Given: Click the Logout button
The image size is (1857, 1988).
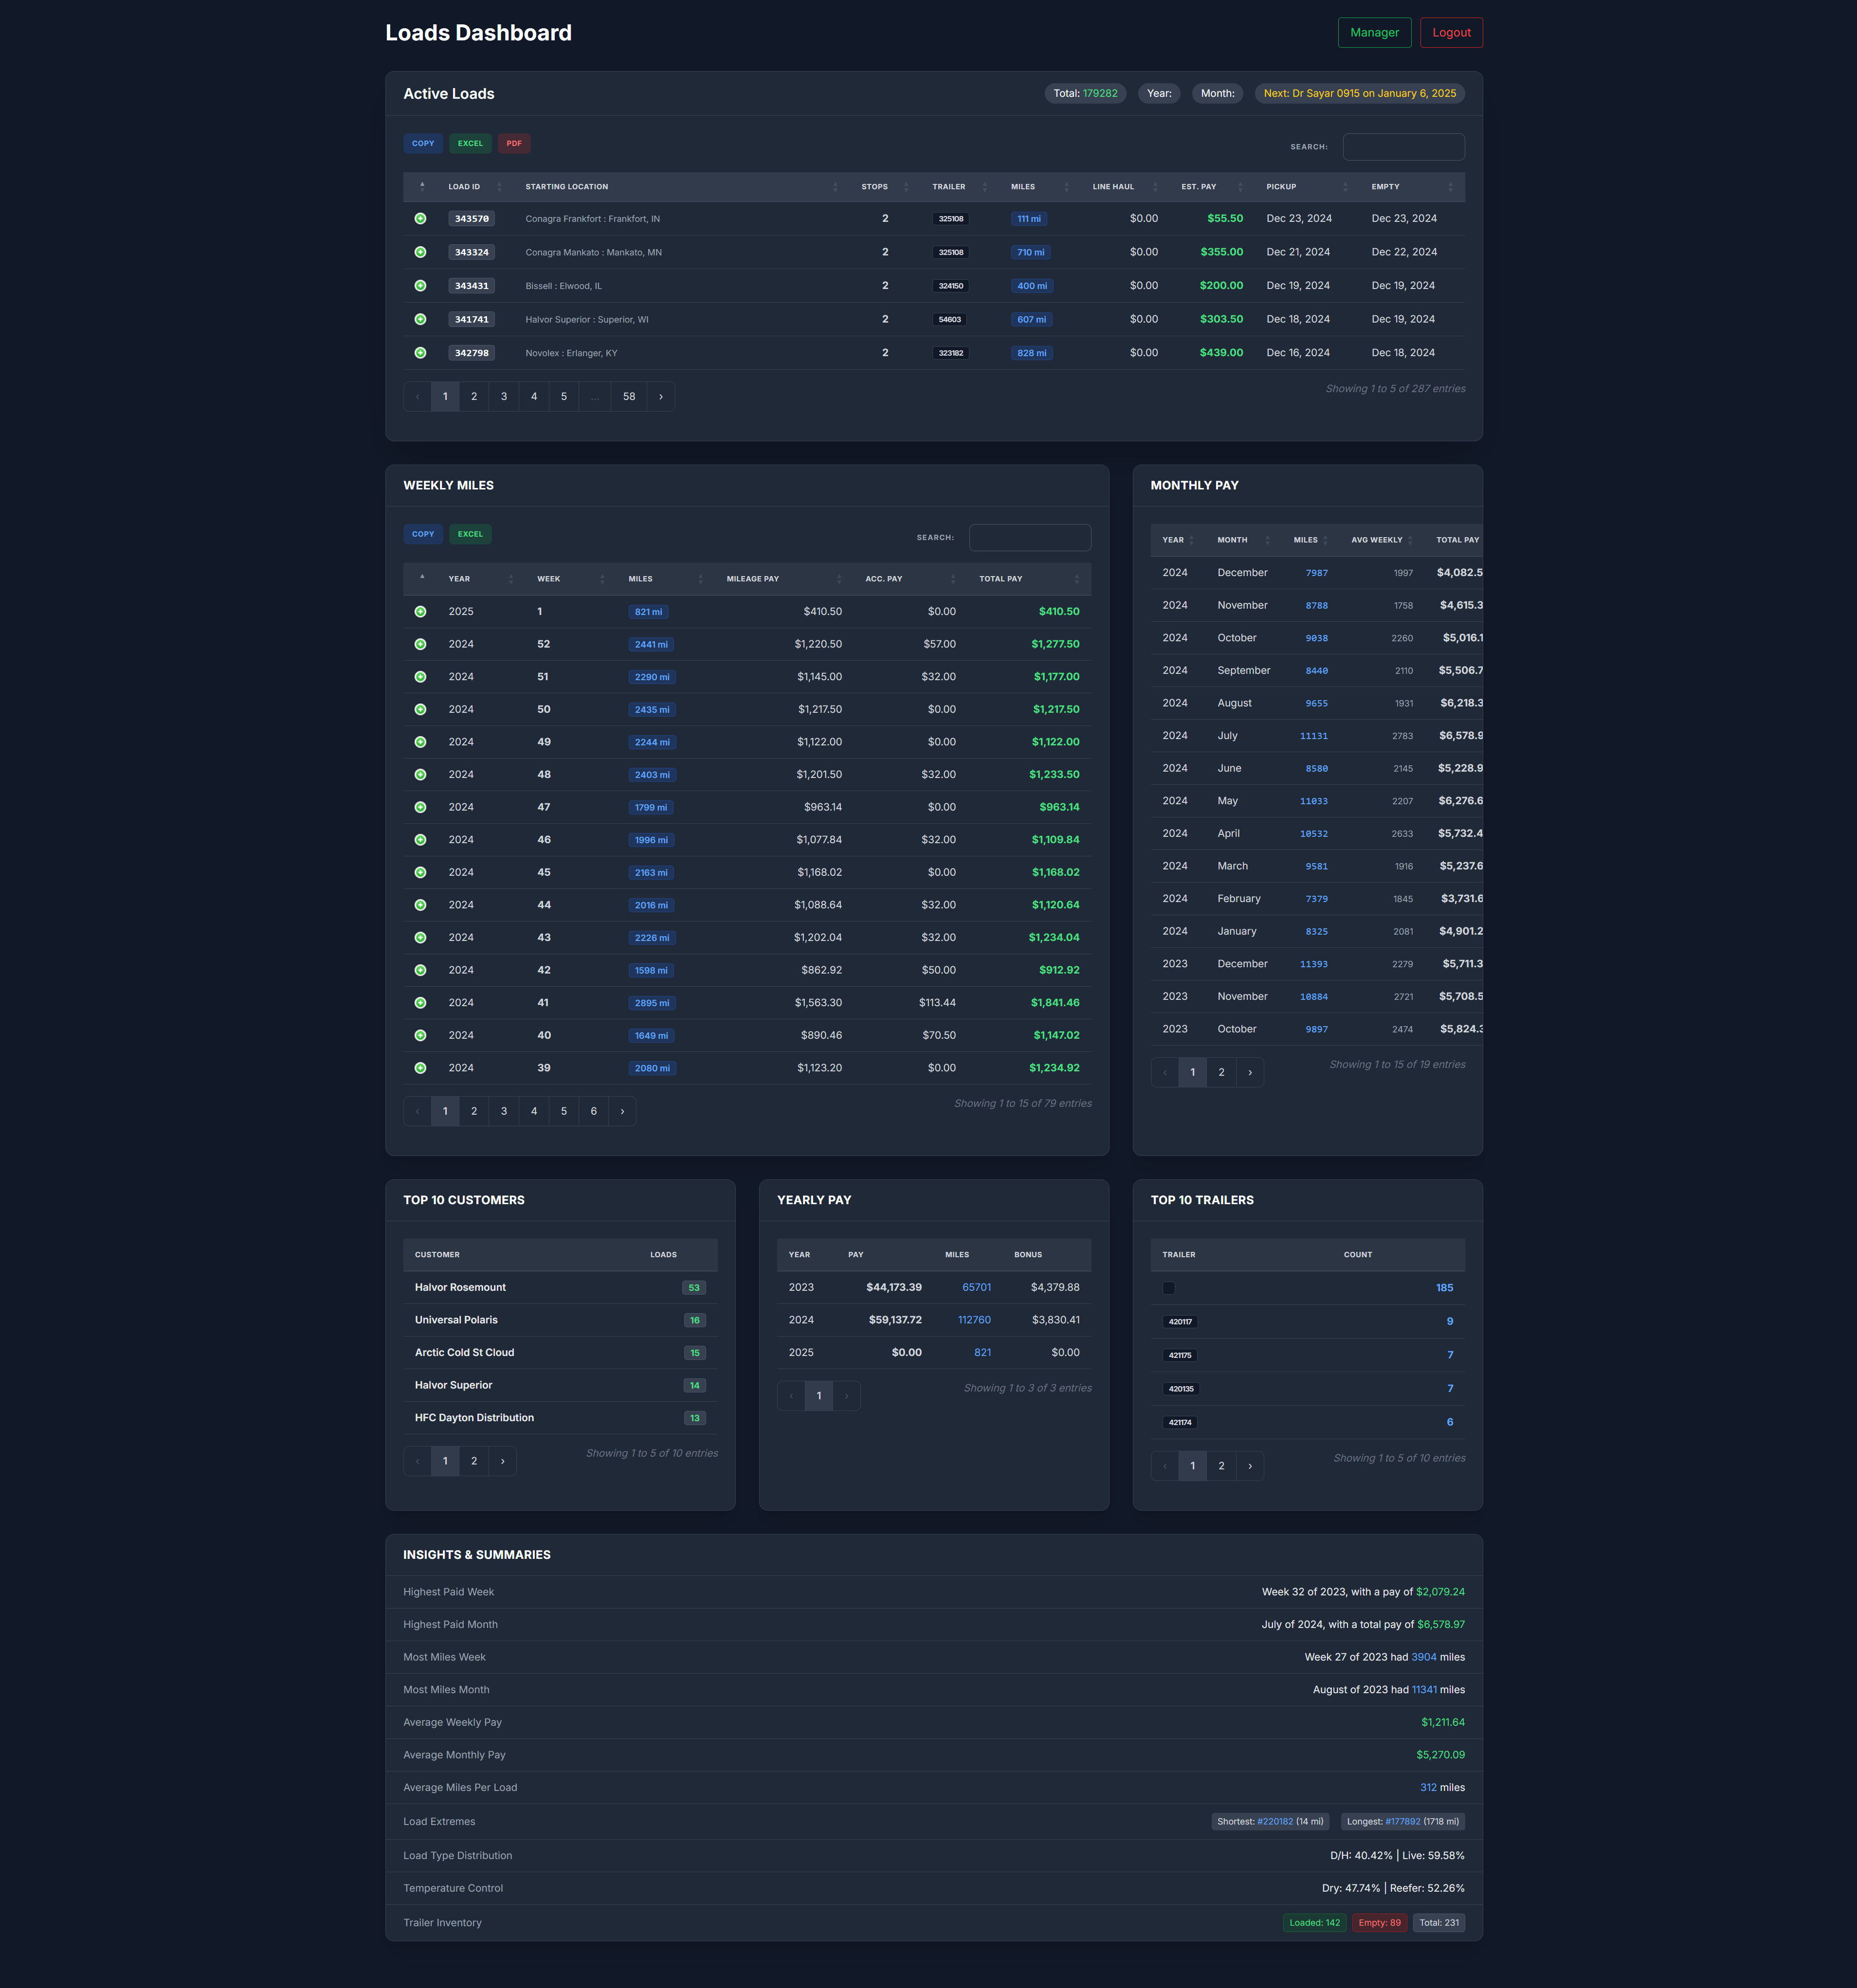Looking at the screenshot, I should [1451, 32].
